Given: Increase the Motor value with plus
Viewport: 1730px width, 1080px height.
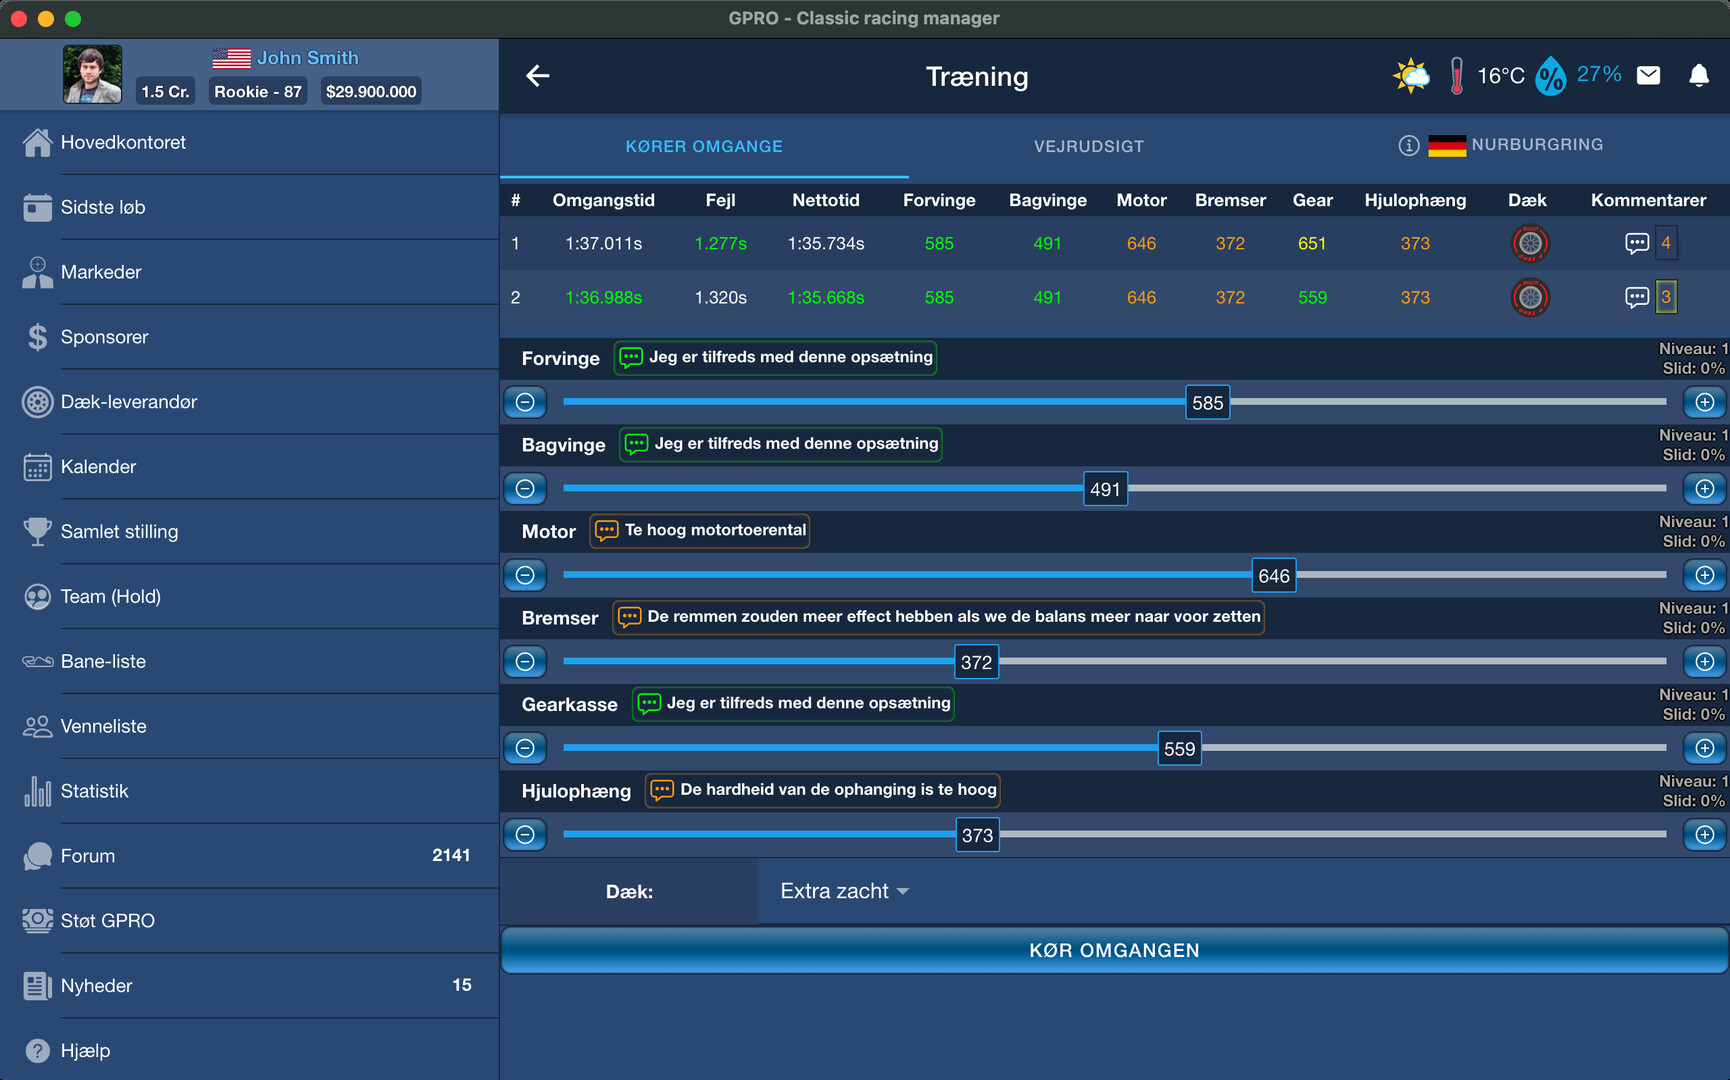Looking at the screenshot, I should (1704, 575).
